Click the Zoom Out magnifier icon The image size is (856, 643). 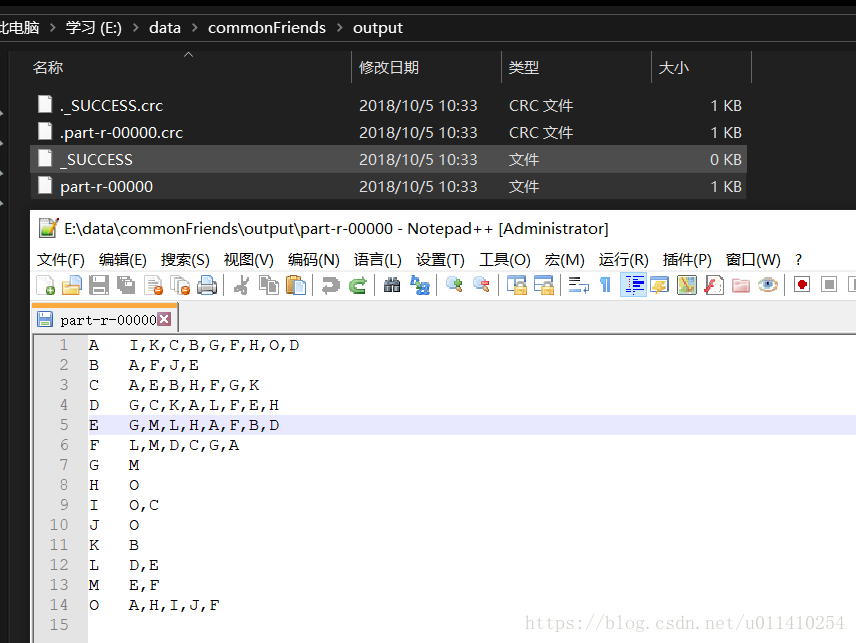482,285
